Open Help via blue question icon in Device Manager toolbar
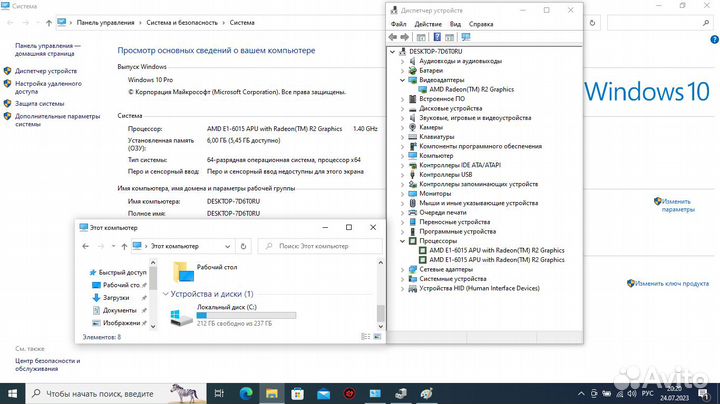The image size is (720, 404). (437, 37)
